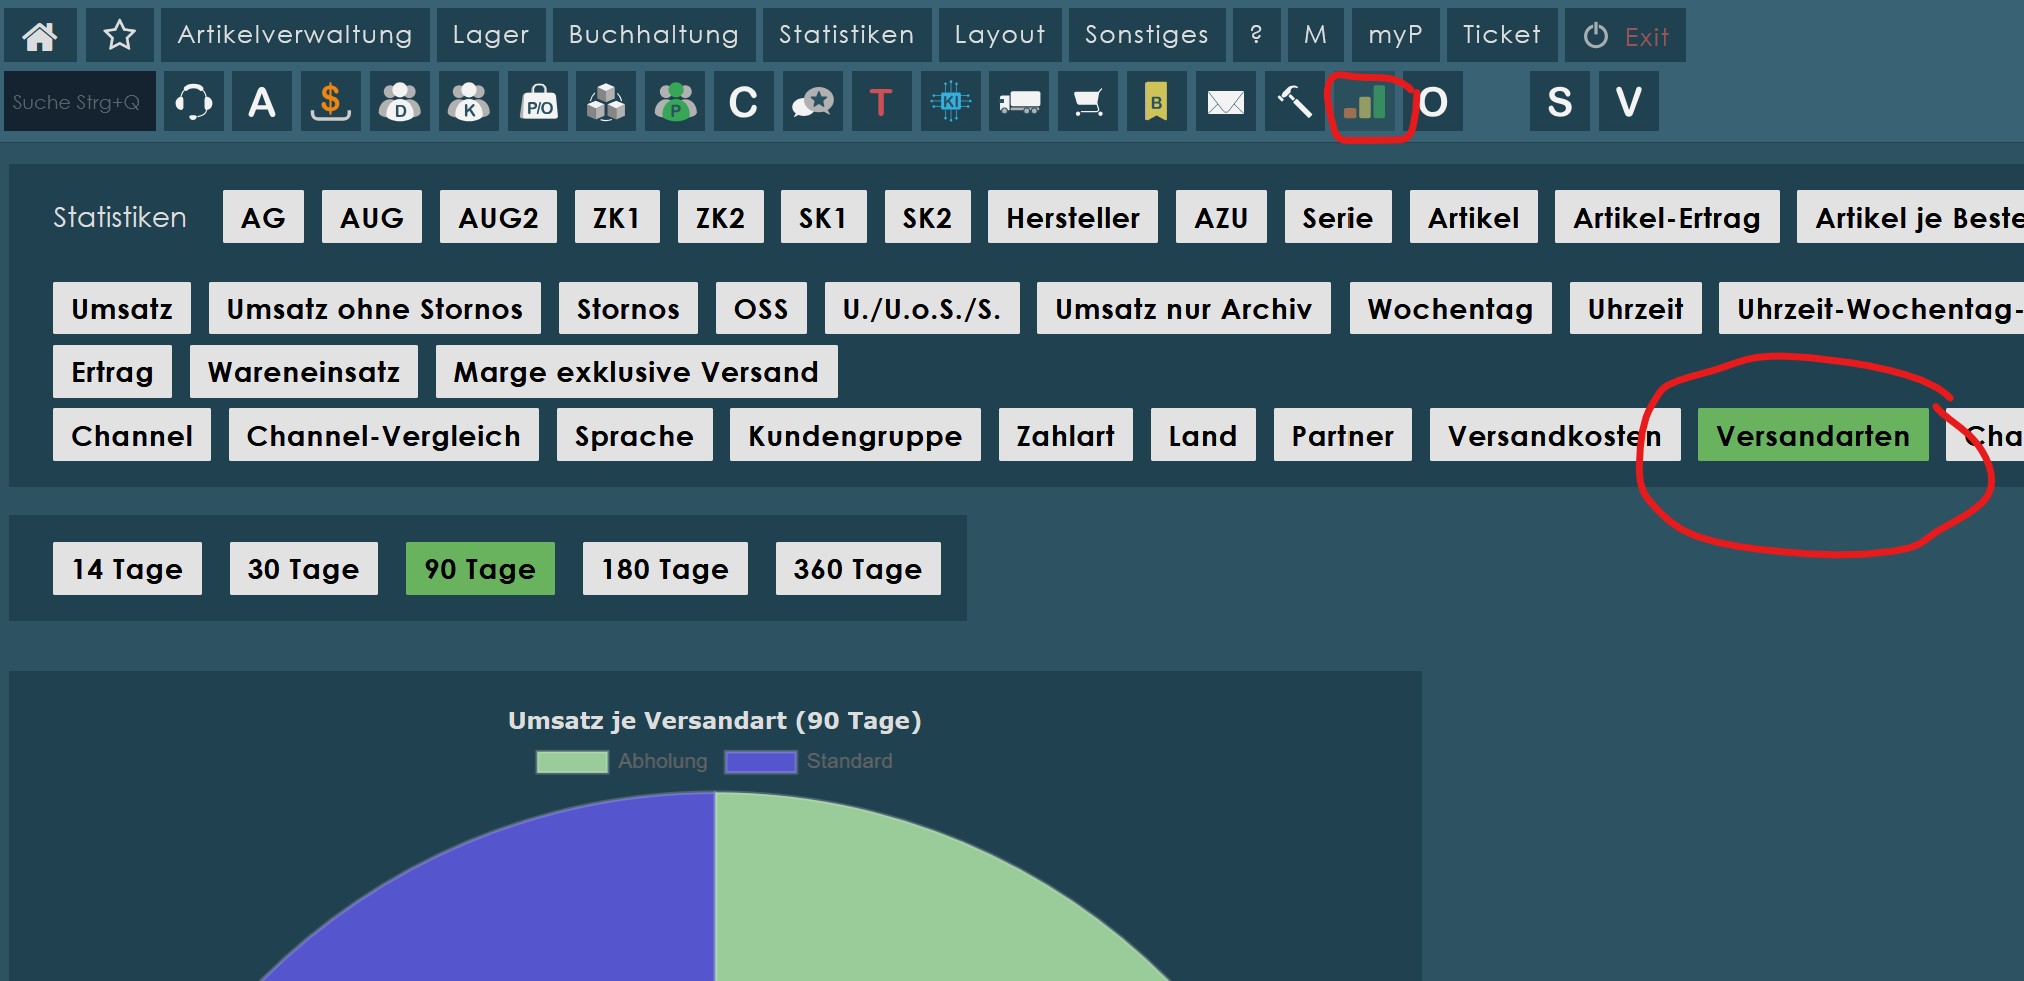2024x981 pixels.
Task: Focus the Suche Strg+Q search field
Action: click(79, 101)
